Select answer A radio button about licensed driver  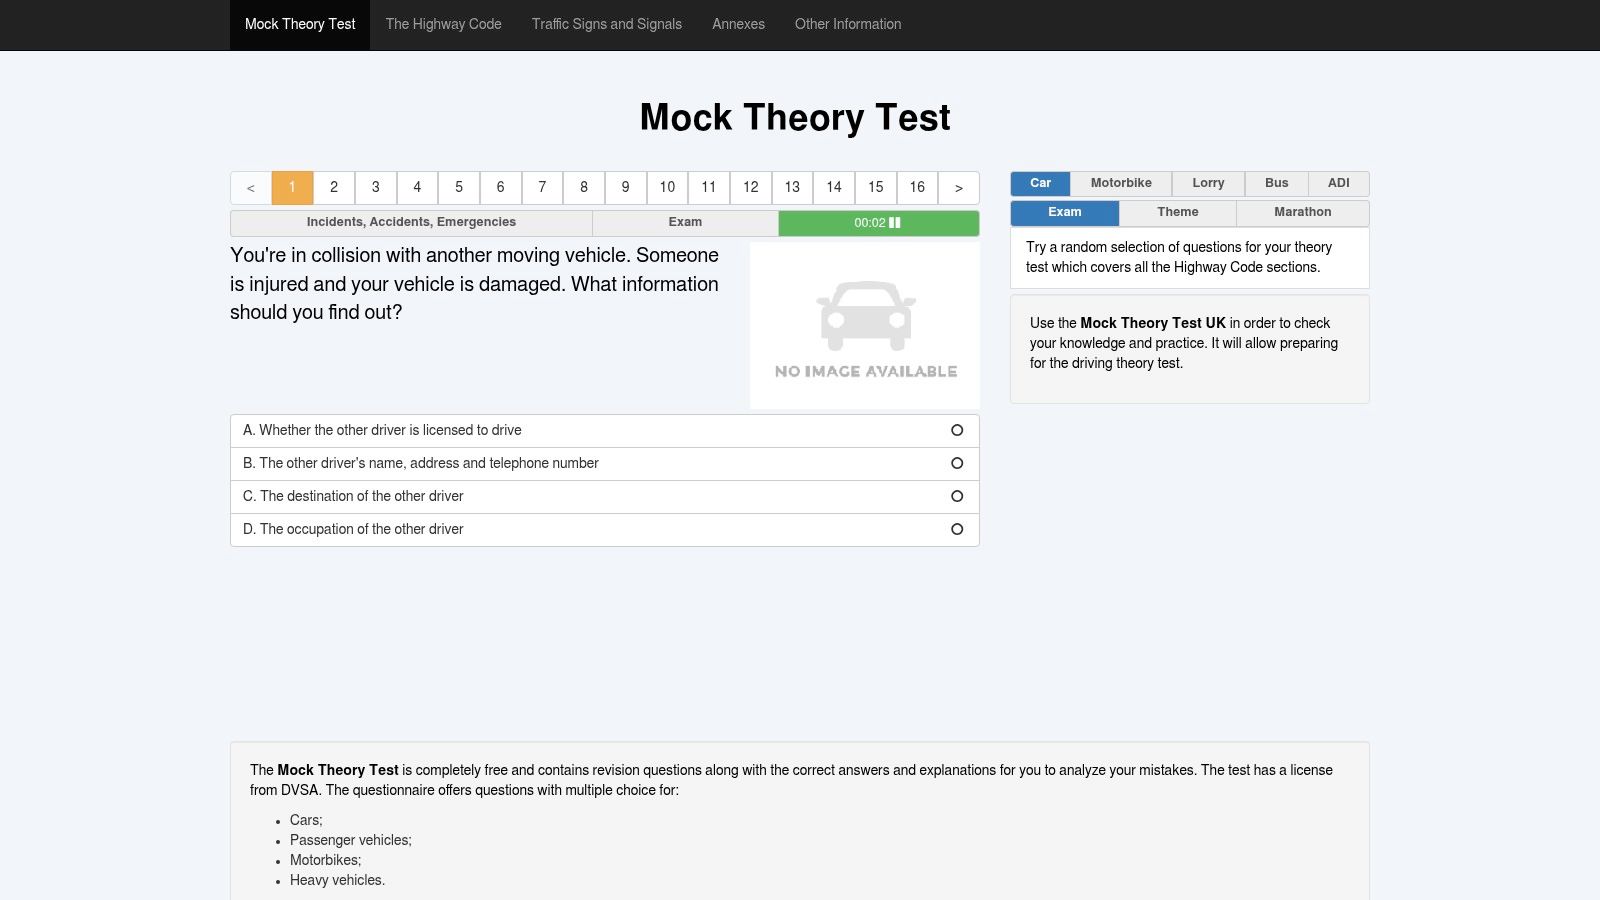tap(957, 430)
